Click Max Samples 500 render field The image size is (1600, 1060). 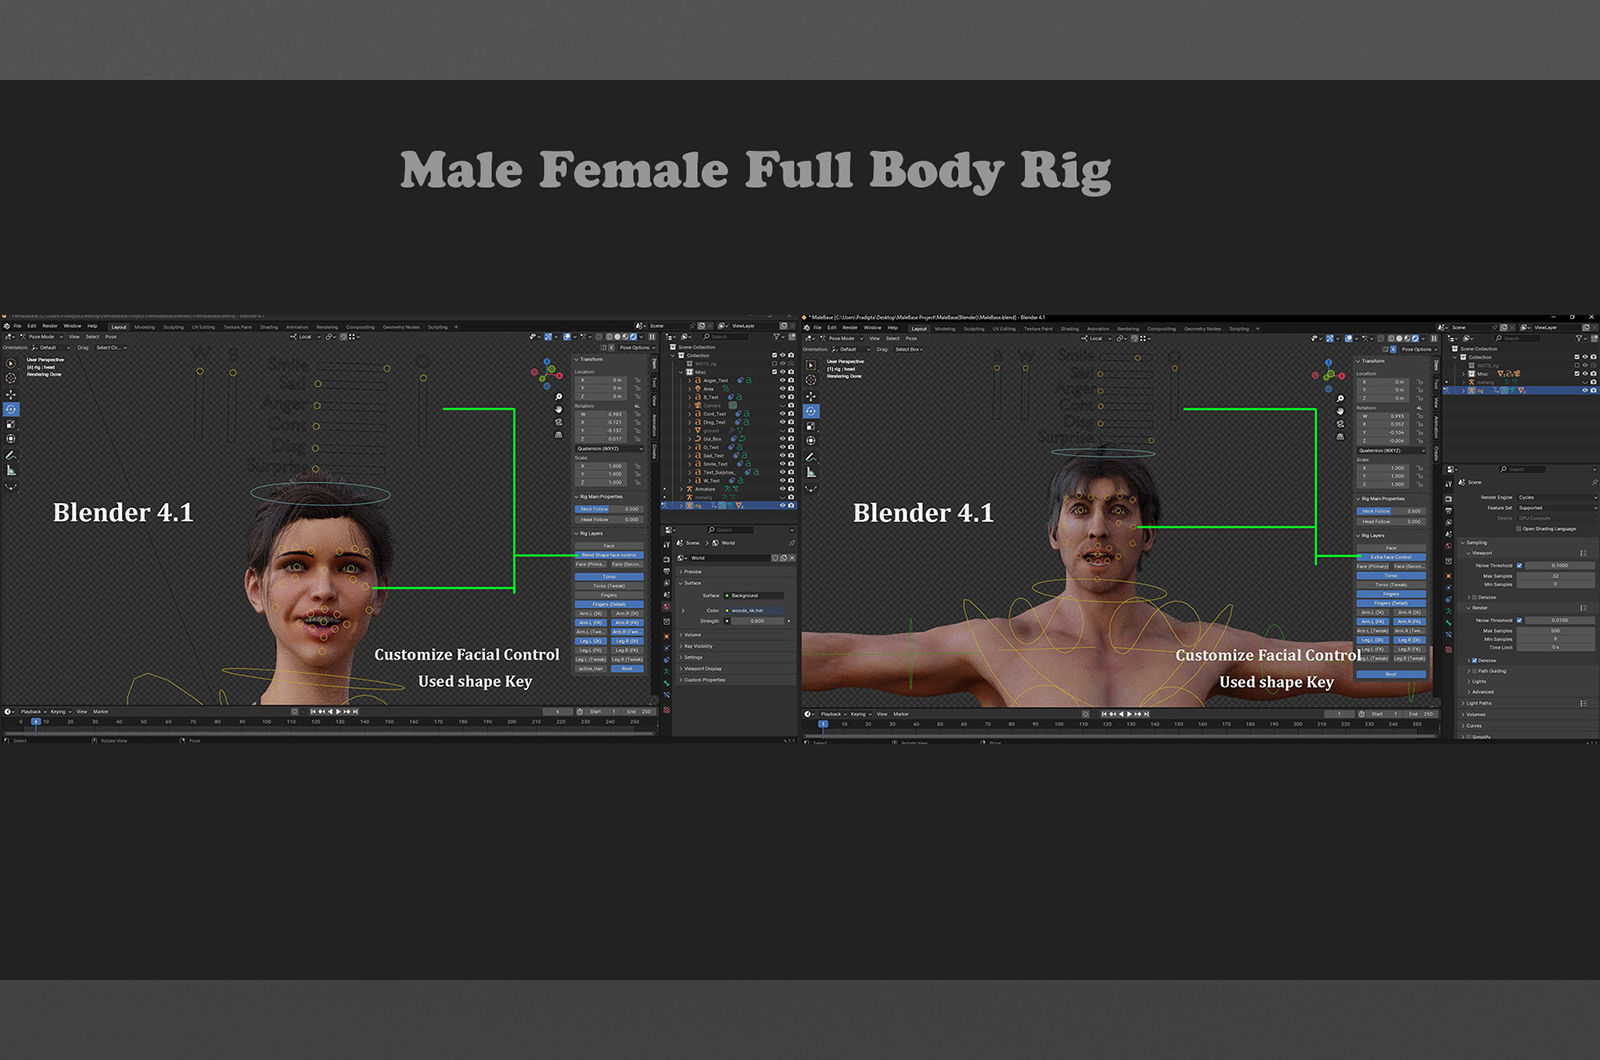1556,631
